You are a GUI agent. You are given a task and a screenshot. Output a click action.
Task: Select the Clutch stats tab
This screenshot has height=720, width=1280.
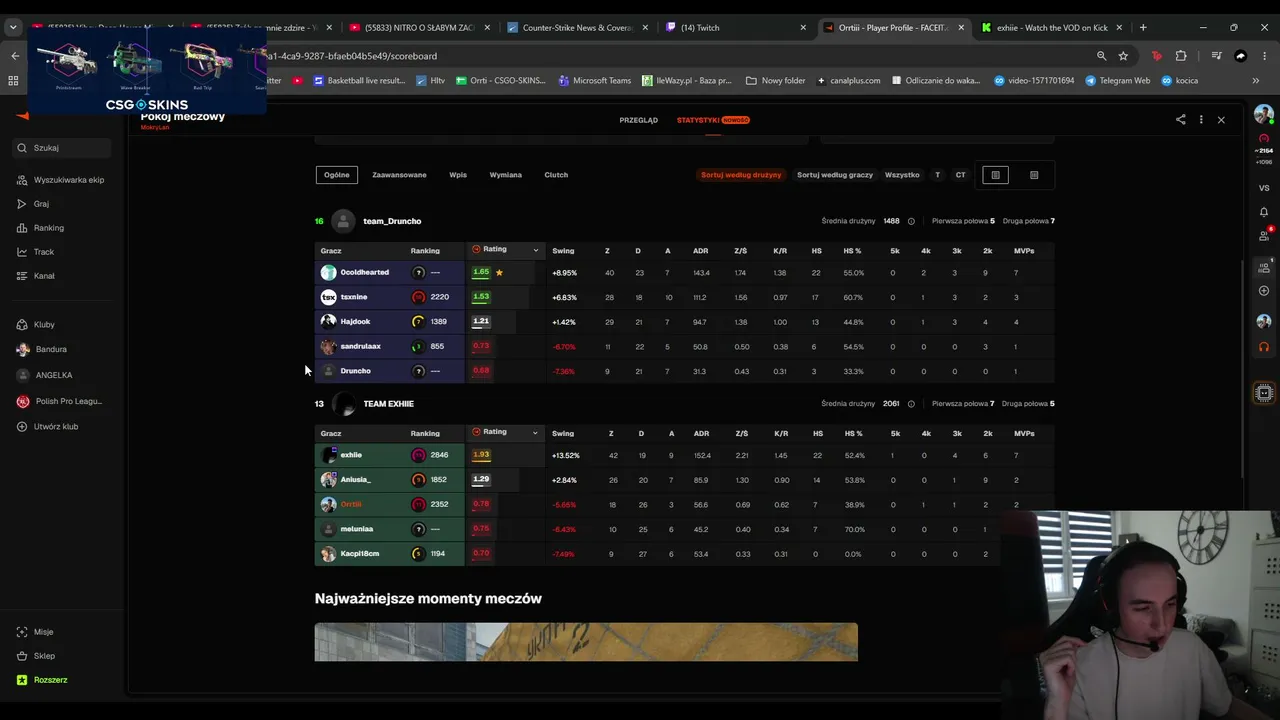556,175
